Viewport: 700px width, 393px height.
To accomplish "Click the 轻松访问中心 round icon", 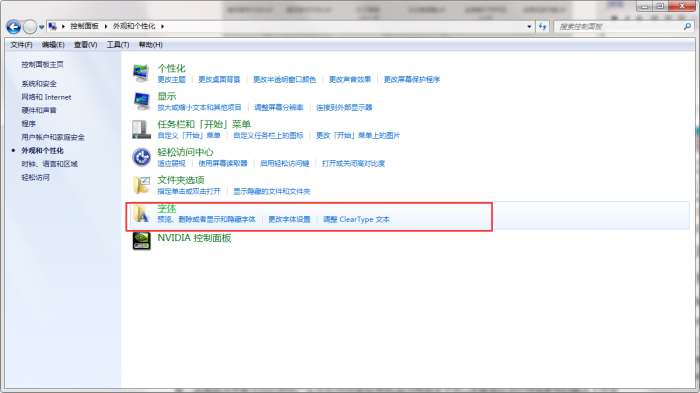I will (x=142, y=157).
